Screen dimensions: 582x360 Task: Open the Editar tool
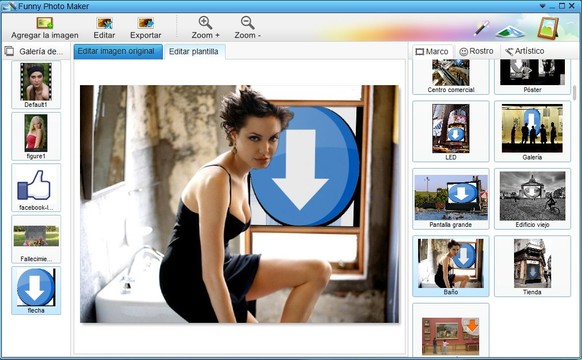pyautogui.click(x=104, y=28)
